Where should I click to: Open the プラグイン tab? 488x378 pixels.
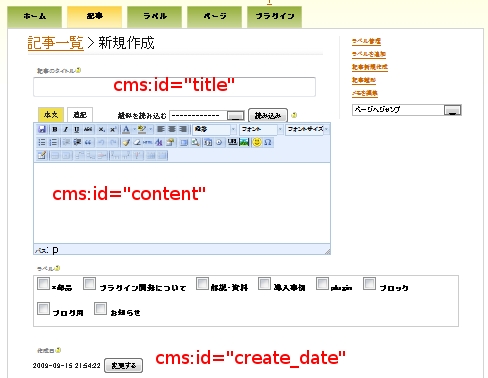(x=275, y=17)
